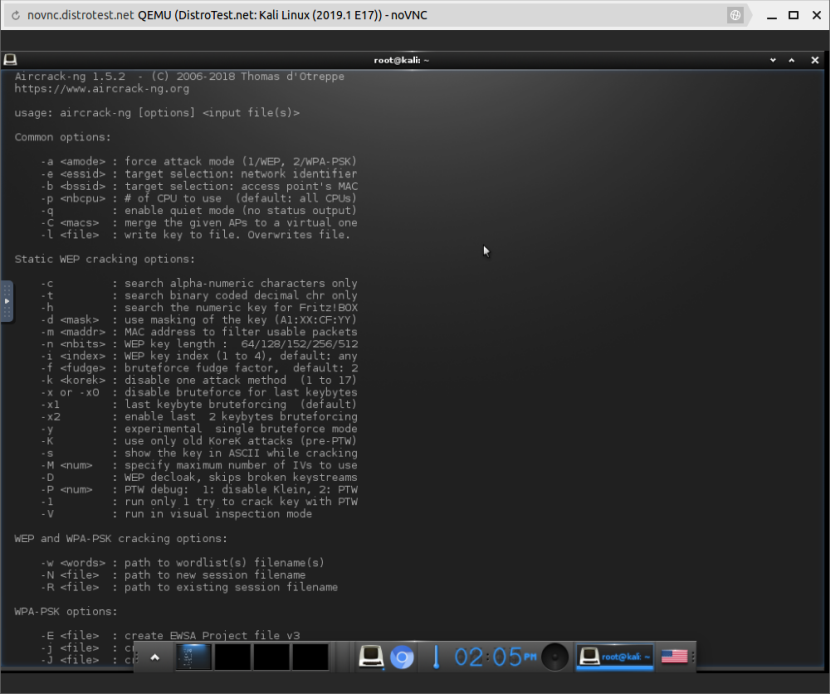Click 'bruteforce fudge factor' line
830x694 pixels.
click(199, 368)
